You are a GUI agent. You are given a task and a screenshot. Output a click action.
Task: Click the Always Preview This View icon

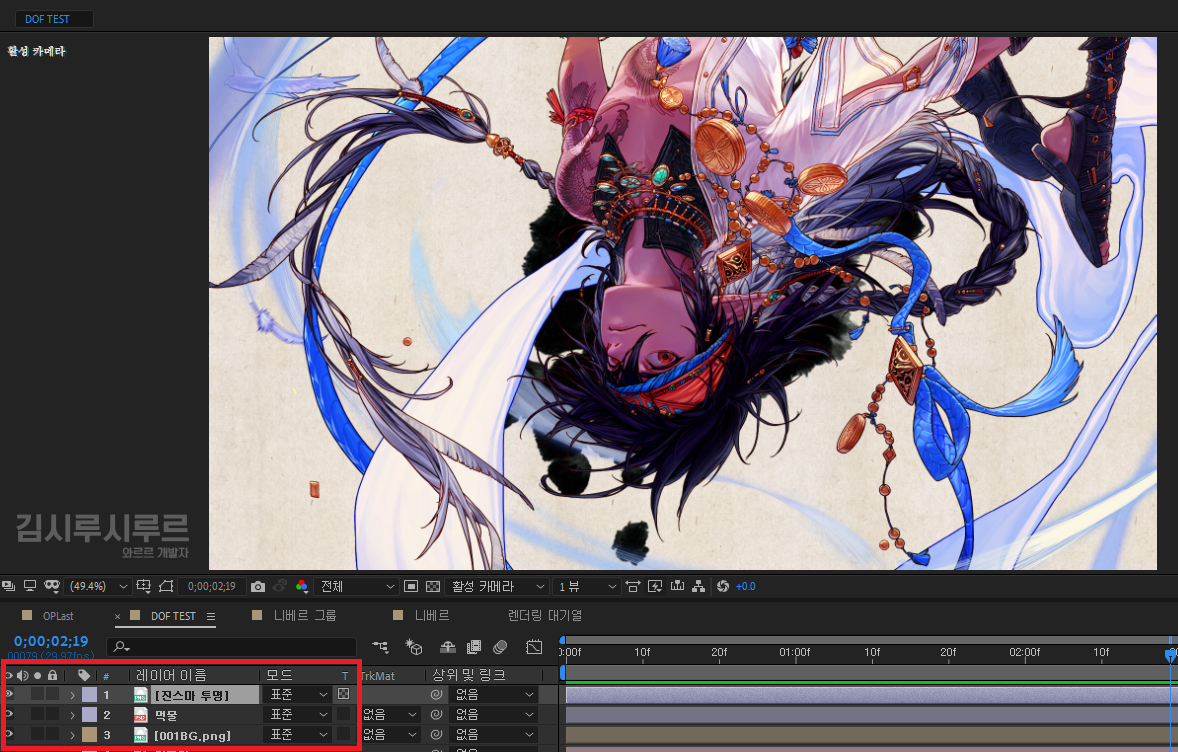[8, 586]
